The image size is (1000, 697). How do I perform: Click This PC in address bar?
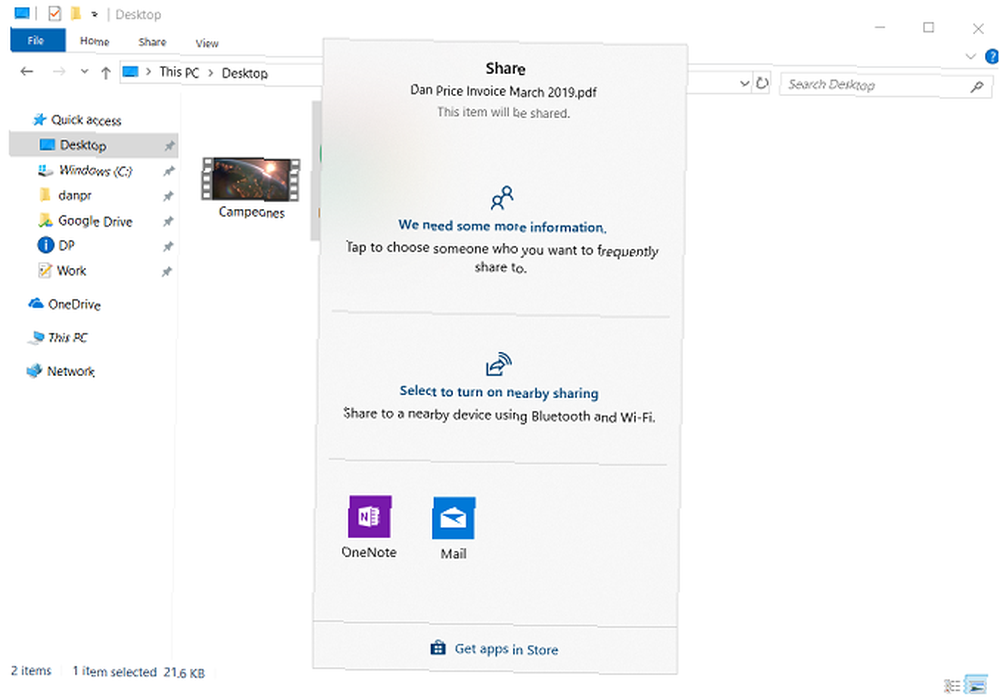click(179, 72)
